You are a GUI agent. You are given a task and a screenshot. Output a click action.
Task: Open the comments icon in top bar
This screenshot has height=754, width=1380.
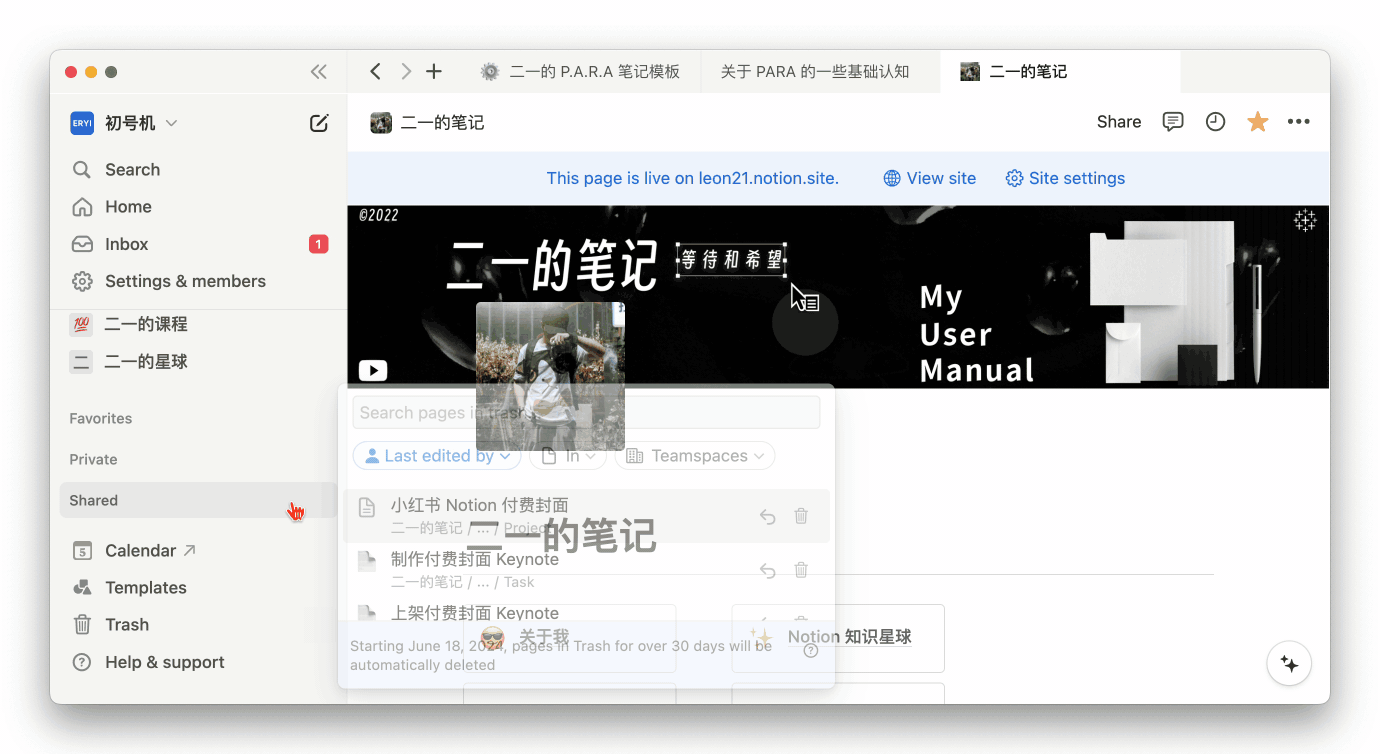[x=1173, y=122]
